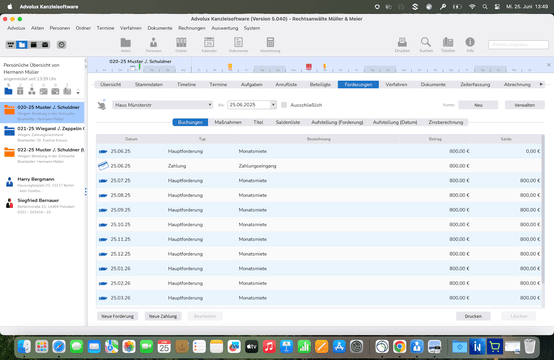Sort by the Betrag column header
Screen dimensions: 554x360
click(435, 139)
